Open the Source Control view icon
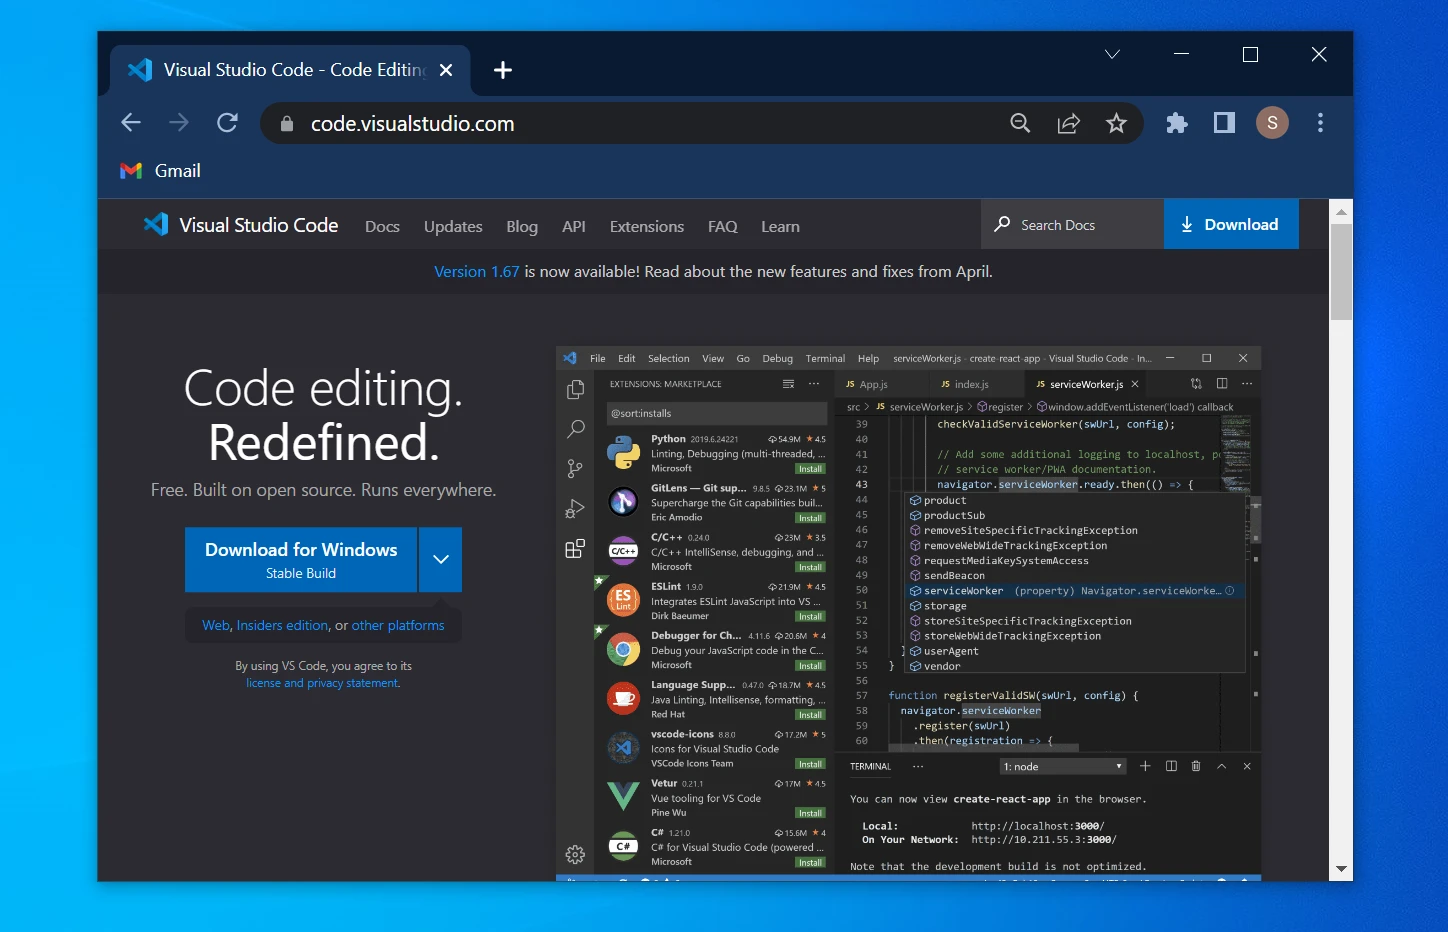Image resolution: width=1448 pixels, height=932 pixels. click(575, 468)
